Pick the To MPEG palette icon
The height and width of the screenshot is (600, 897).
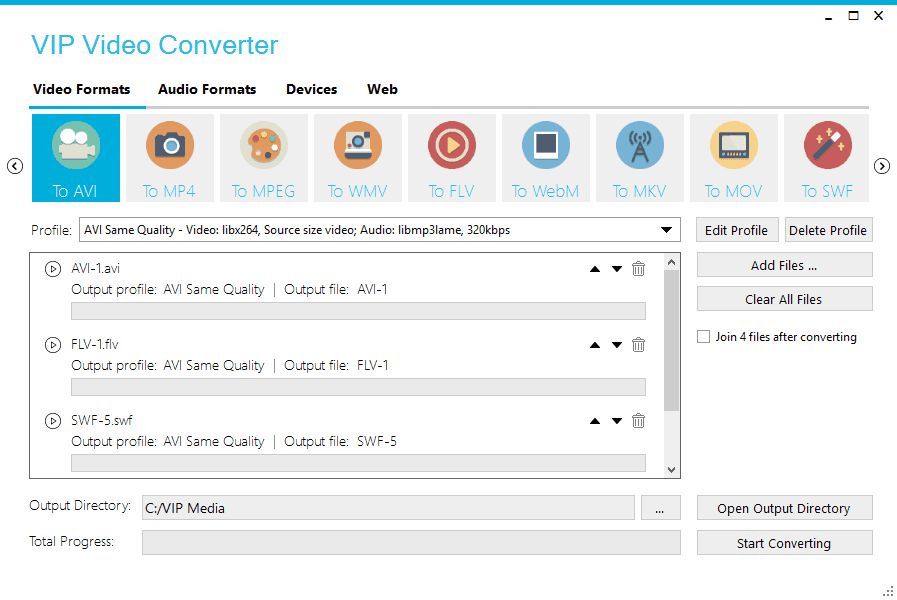click(x=264, y=158)
